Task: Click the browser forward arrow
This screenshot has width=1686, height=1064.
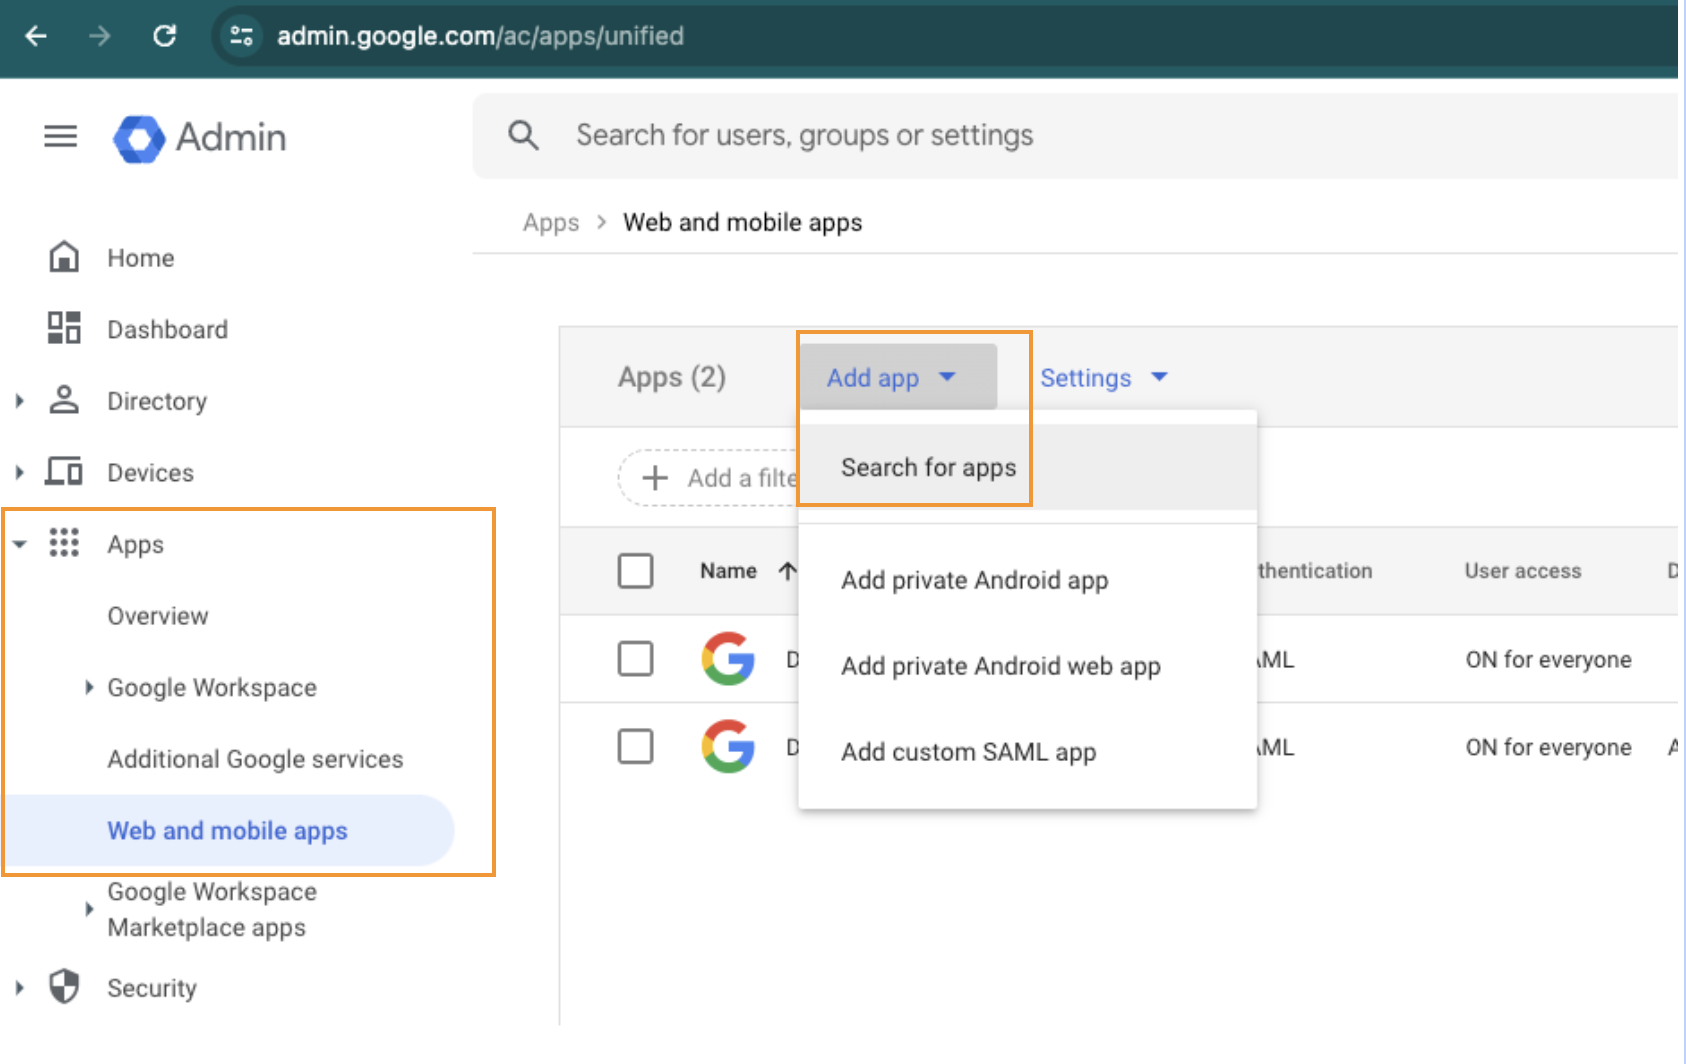Action: tap(99, 37)
